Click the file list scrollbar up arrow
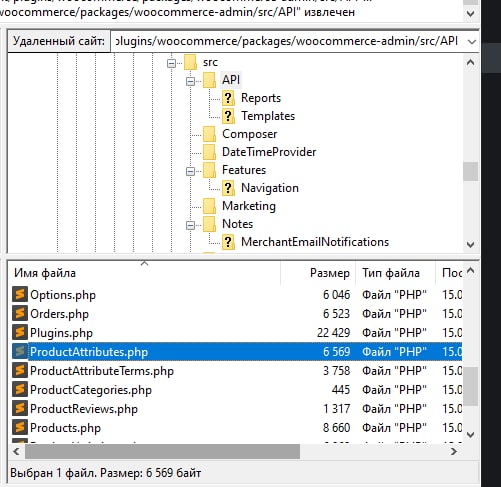This screenshot has height=487, width=501. (x=470, y=270)
